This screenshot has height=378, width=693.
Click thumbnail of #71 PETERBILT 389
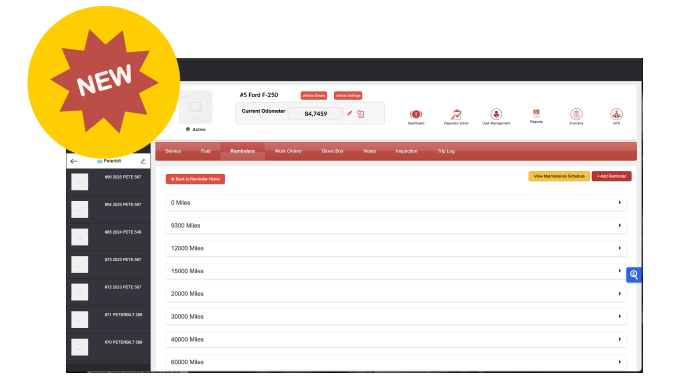click(80, 320)
